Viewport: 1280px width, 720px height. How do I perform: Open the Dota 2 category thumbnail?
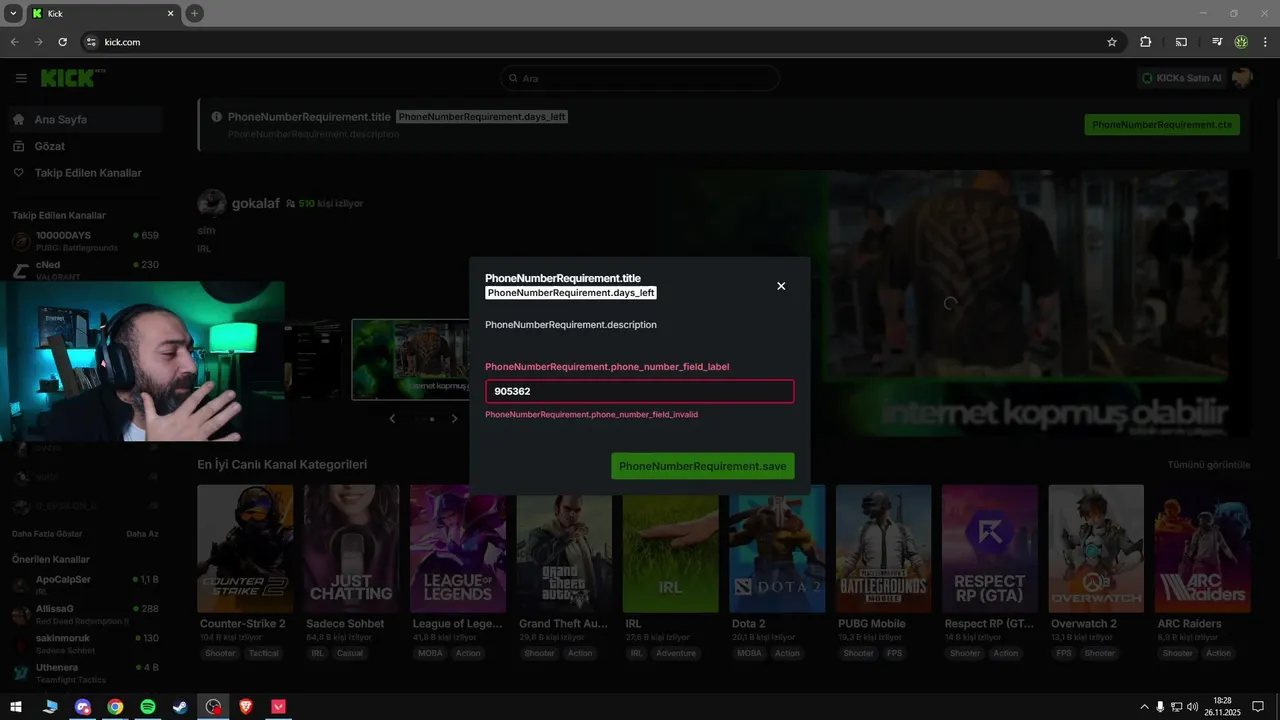click(777, 549)
